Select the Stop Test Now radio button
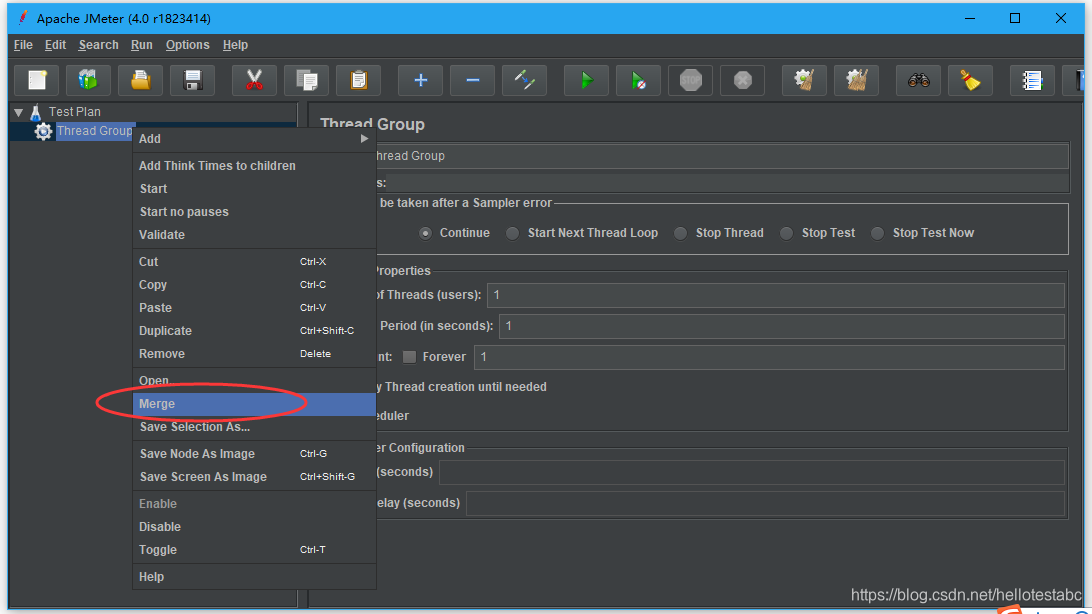The width and height of the screenshot is (1092, 614). click(x=878, y=233)
